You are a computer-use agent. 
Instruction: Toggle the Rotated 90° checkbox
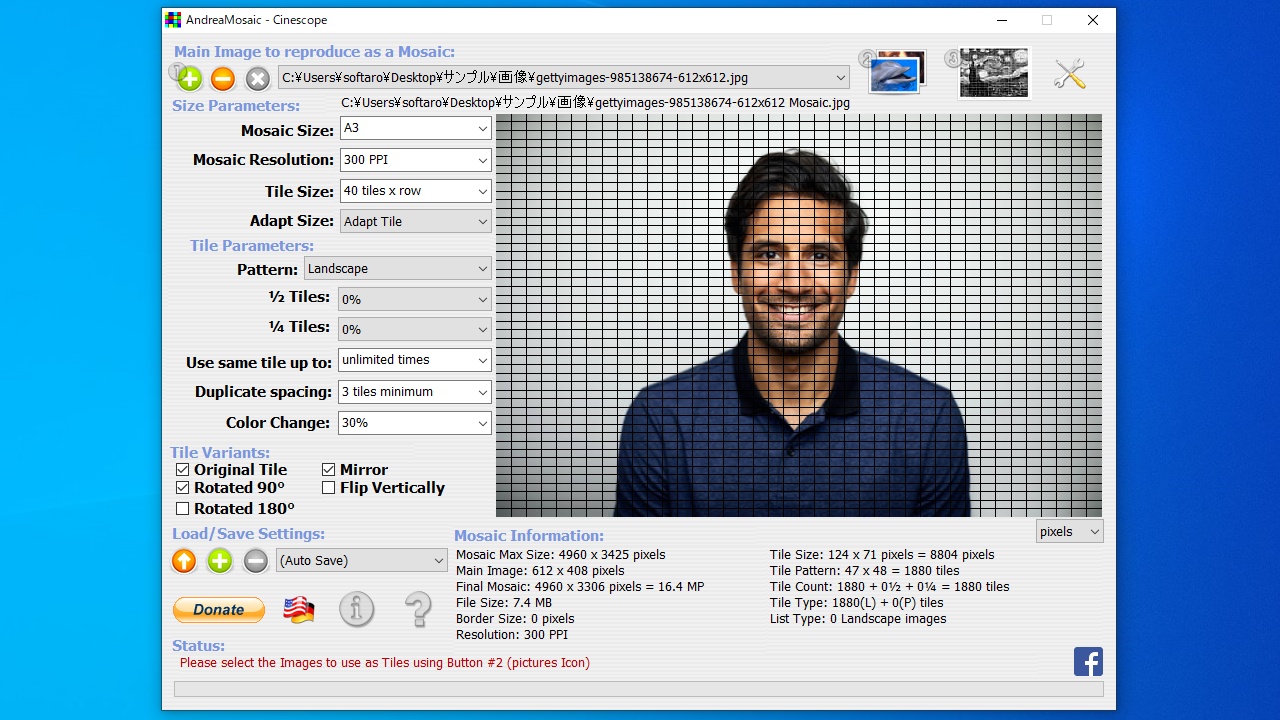tap(182, 488)
